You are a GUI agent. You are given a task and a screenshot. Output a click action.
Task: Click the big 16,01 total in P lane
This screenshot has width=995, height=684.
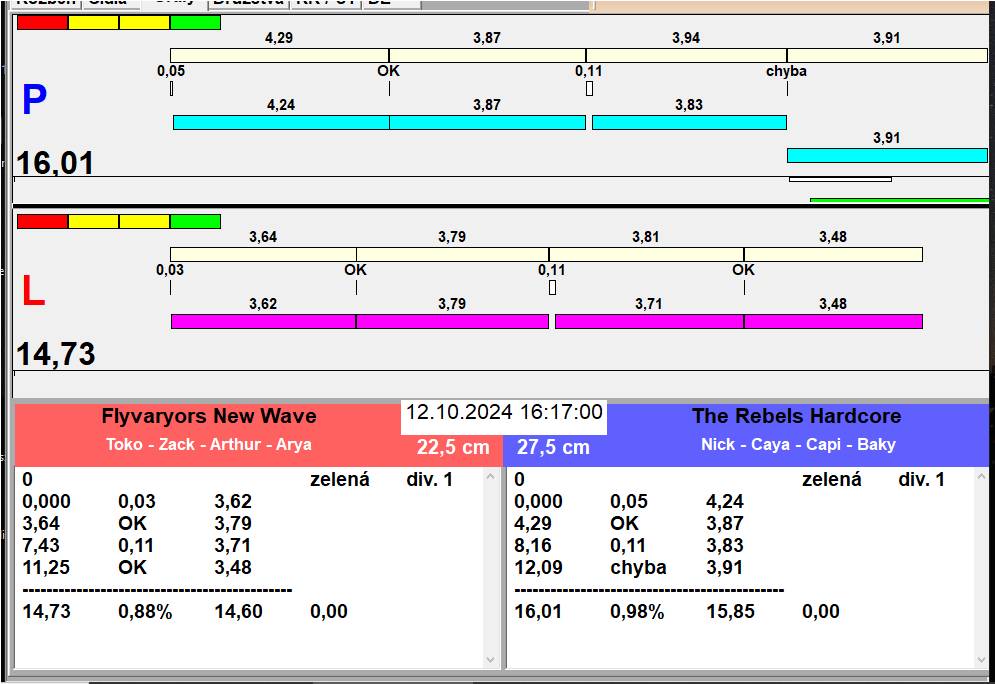[x=55, y=162]
